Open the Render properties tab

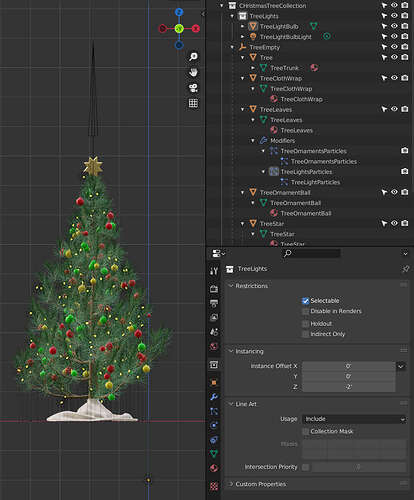tap(214, 289)
